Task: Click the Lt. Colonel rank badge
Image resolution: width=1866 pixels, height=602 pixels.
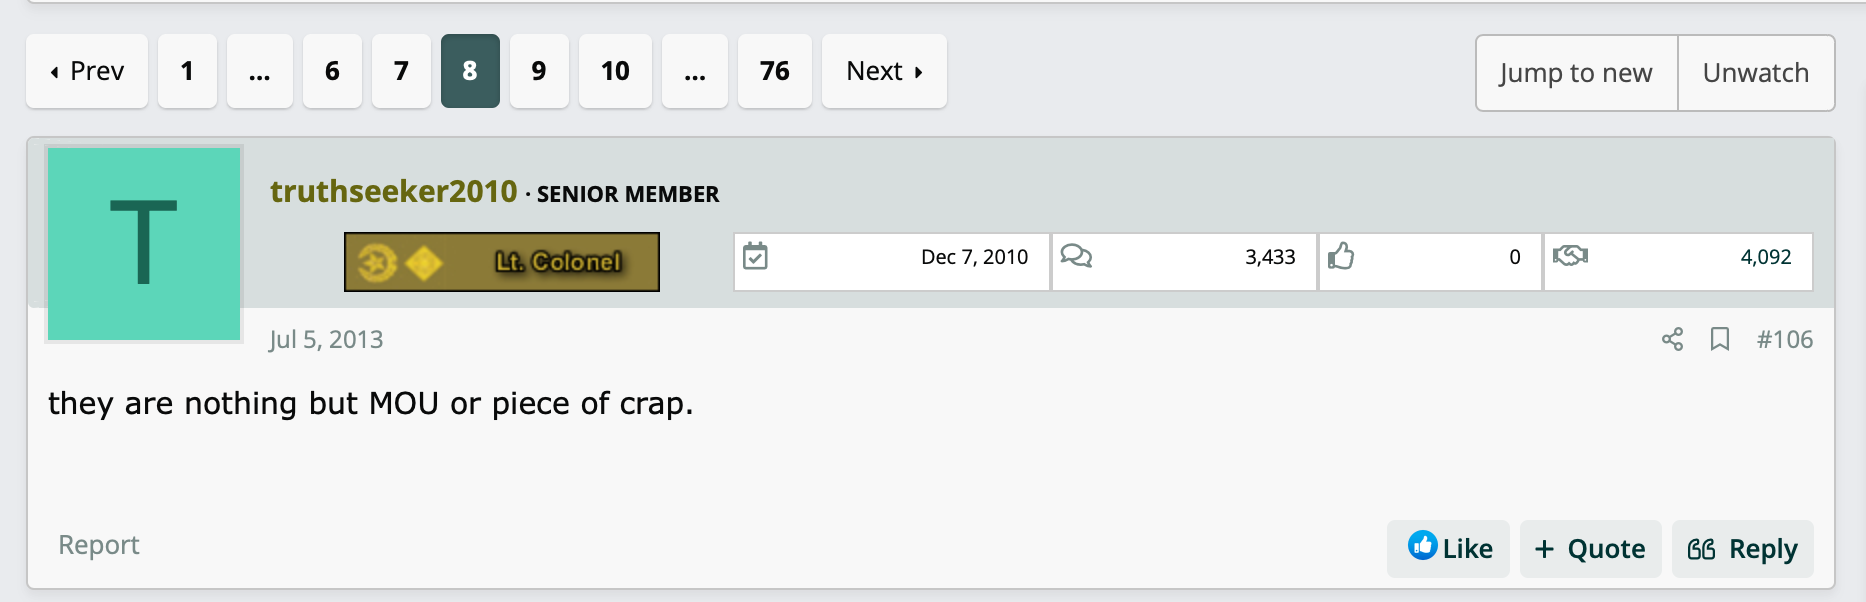Action: point(502,262)
